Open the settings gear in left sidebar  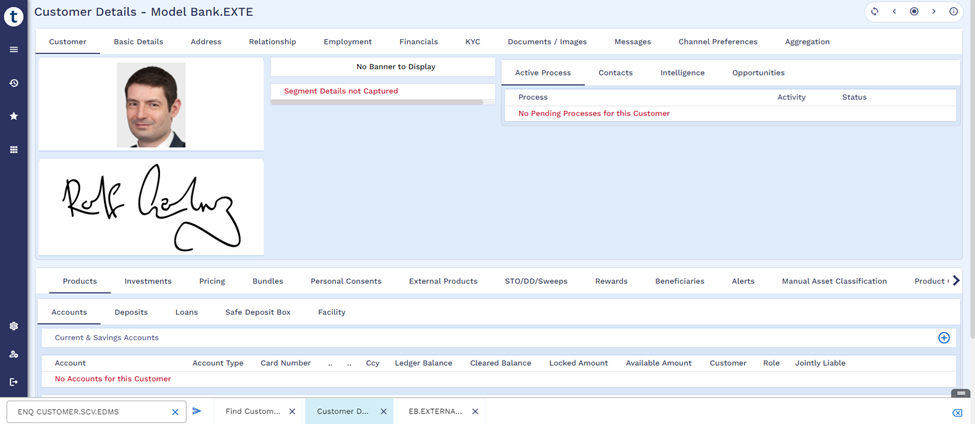click(x=14, y=326)
